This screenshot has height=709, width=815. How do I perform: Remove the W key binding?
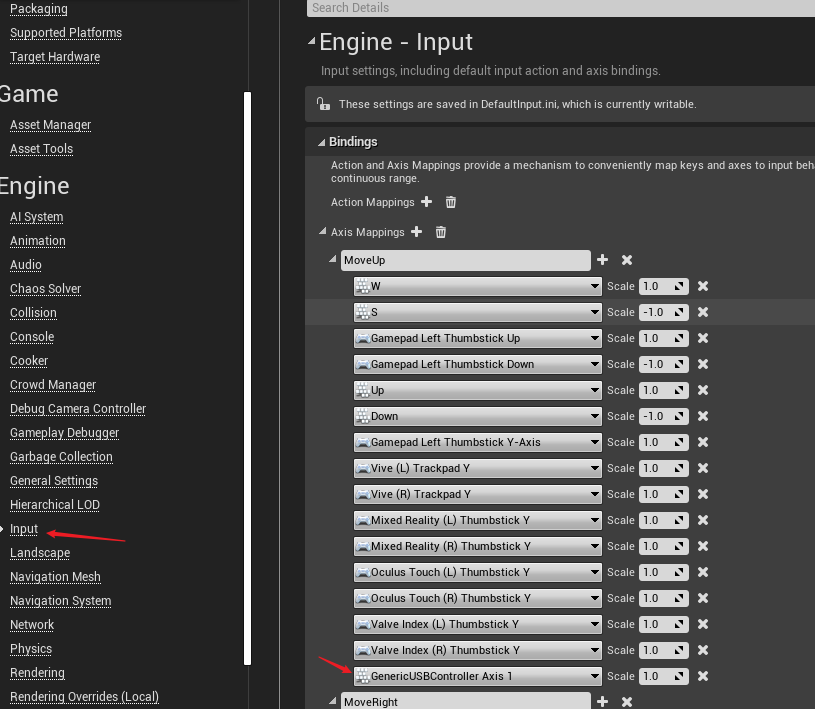(x=703, y=286)
